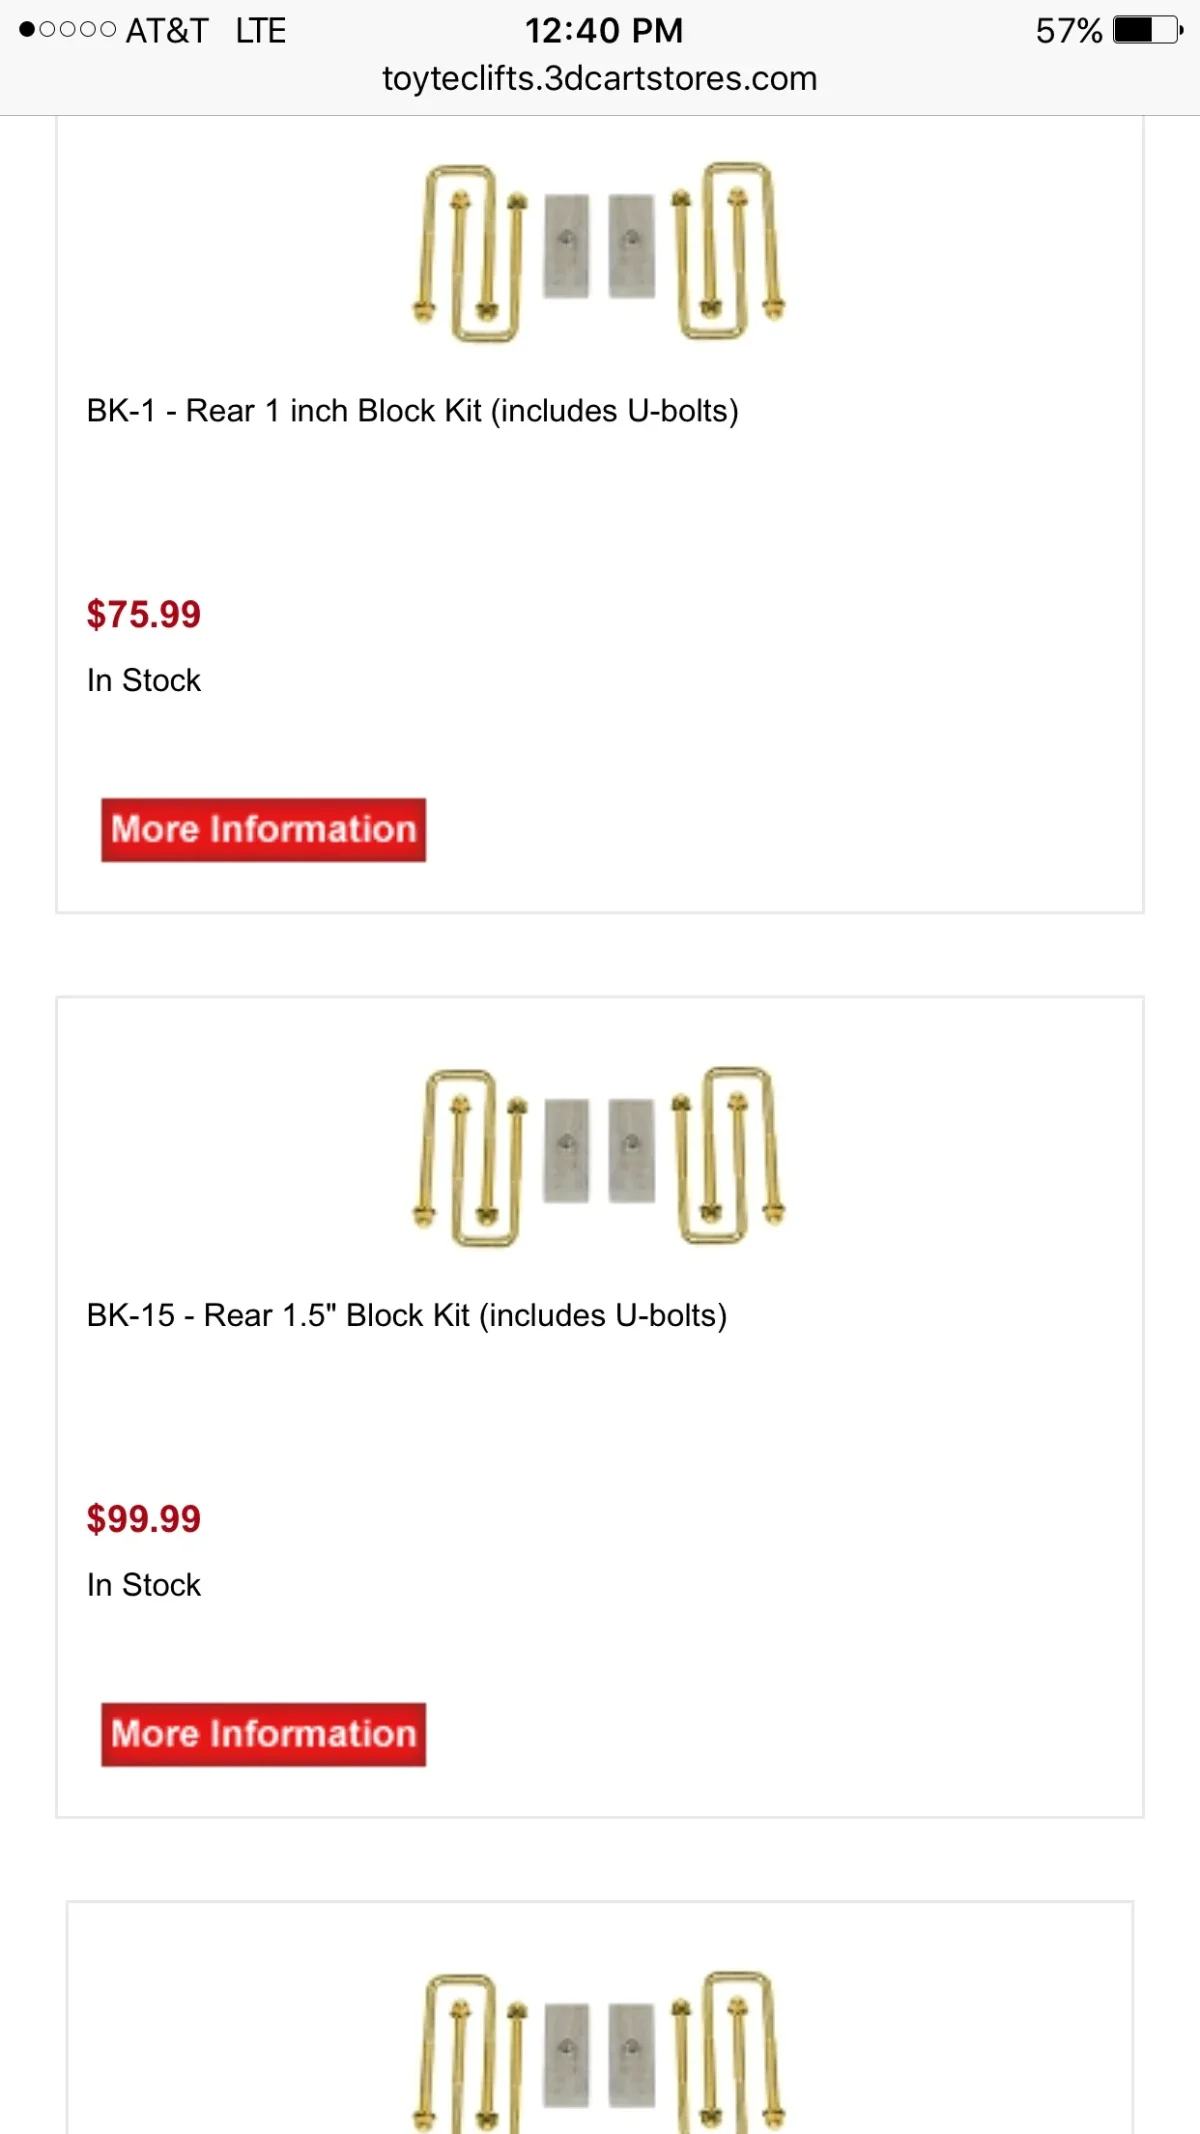Select the third block kit product image
This screenshot has height=2134, width=1200.
point(599,2052)
